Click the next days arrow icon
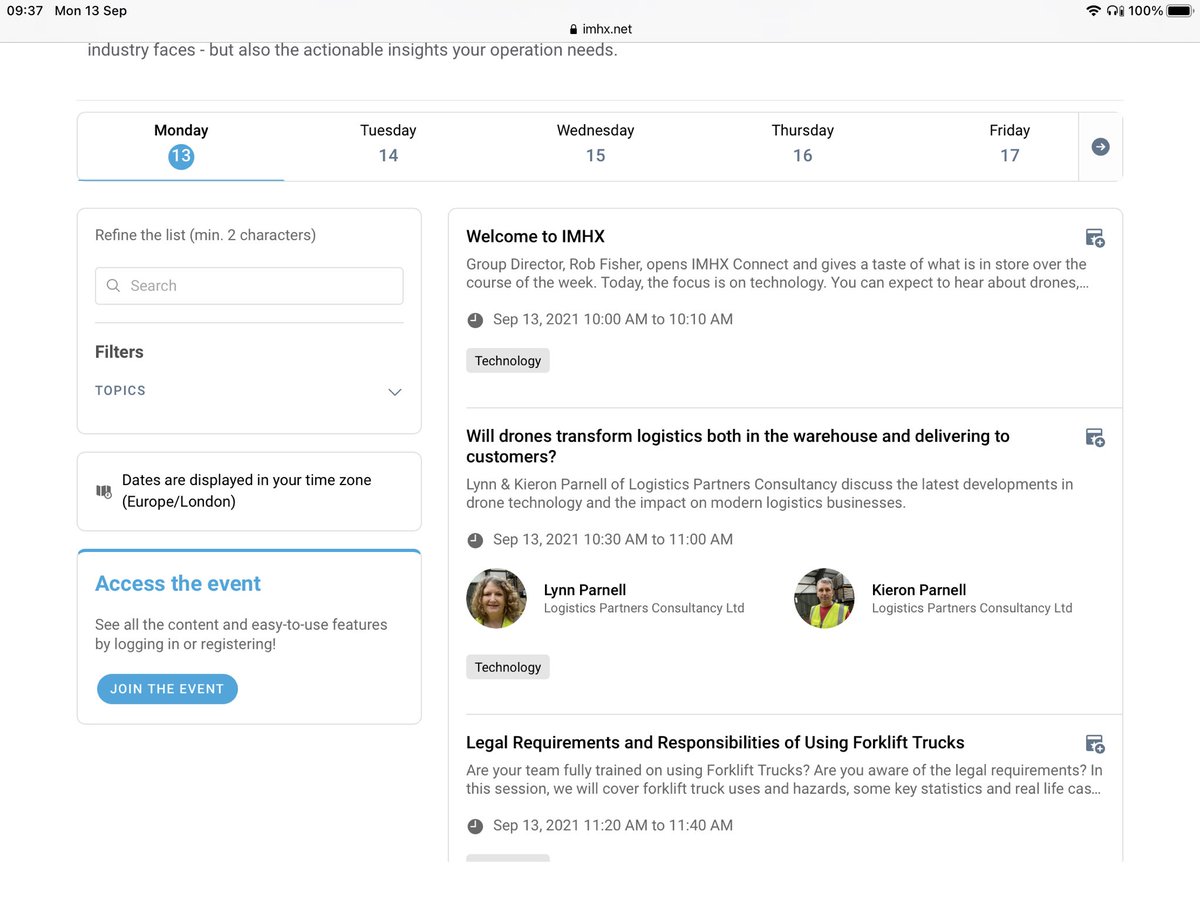Image resolution: width=1200 pixels, height=900 pixels. click(1100, 147)
